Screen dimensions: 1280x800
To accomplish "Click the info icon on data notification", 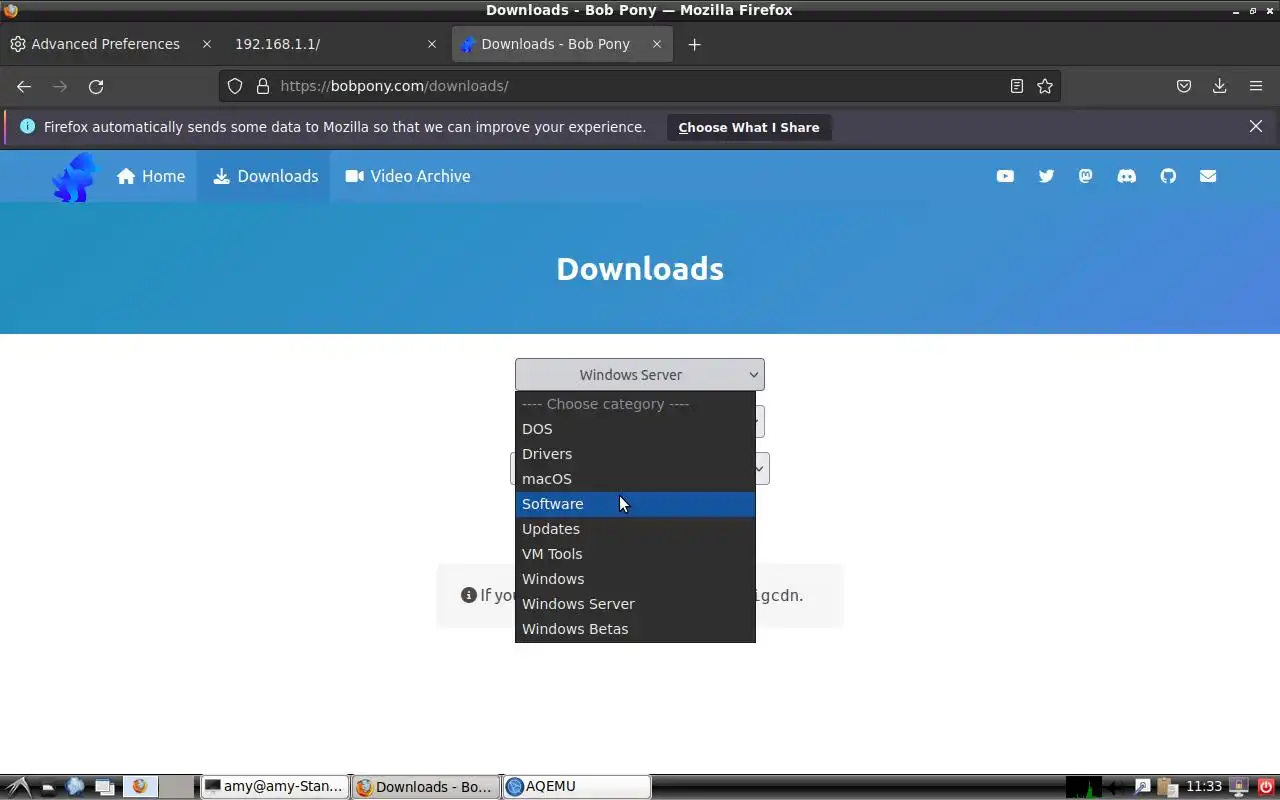I will [x=27, y=126].
